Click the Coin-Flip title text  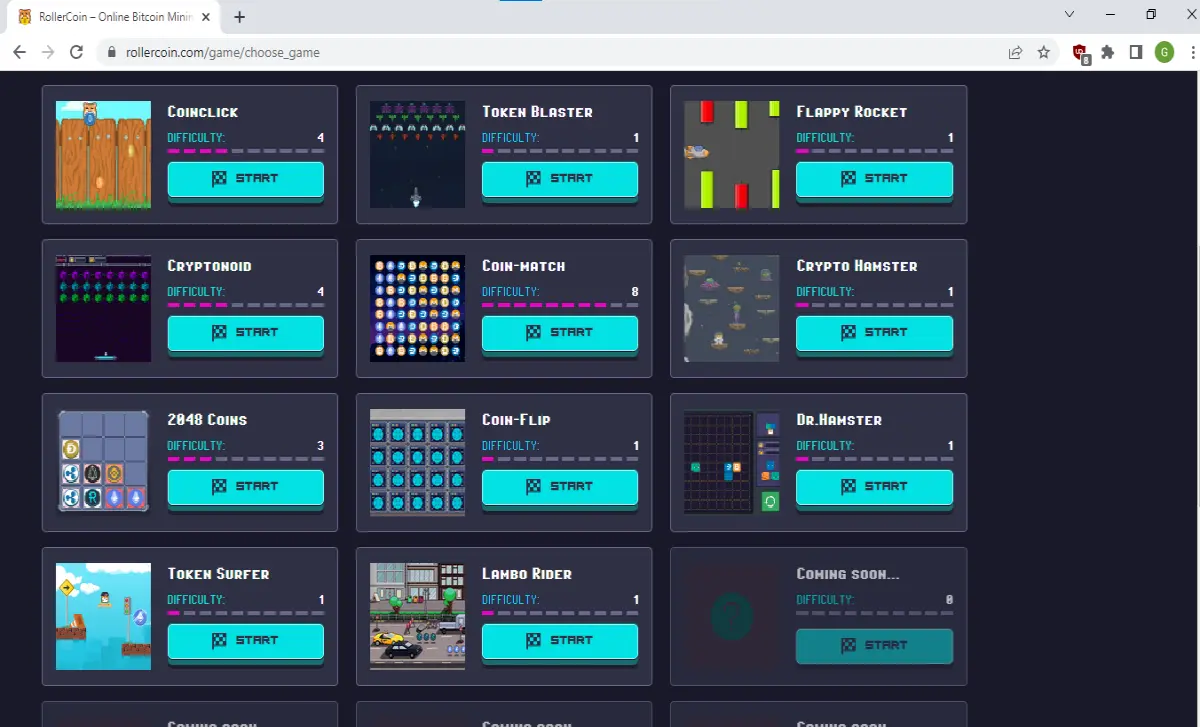[516, 420]
